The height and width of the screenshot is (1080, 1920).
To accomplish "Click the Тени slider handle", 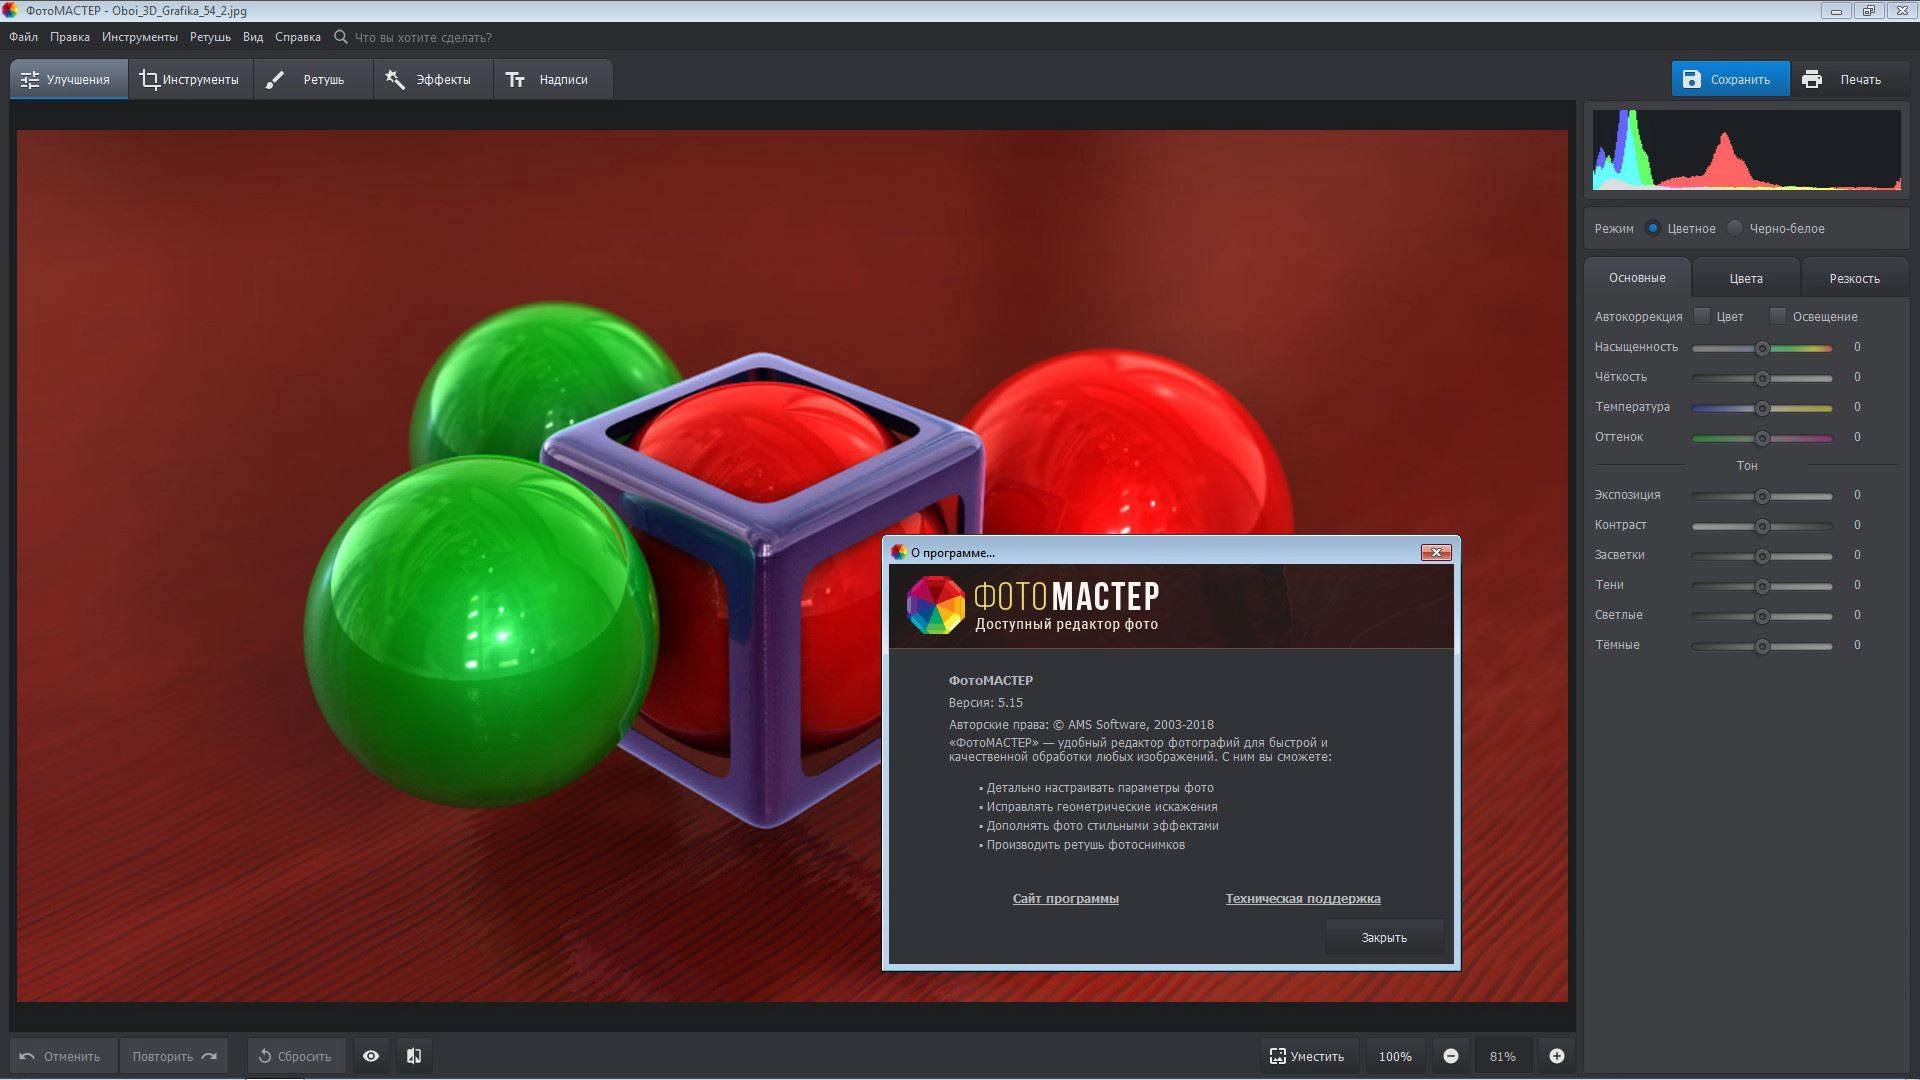I will (1763, 586).
